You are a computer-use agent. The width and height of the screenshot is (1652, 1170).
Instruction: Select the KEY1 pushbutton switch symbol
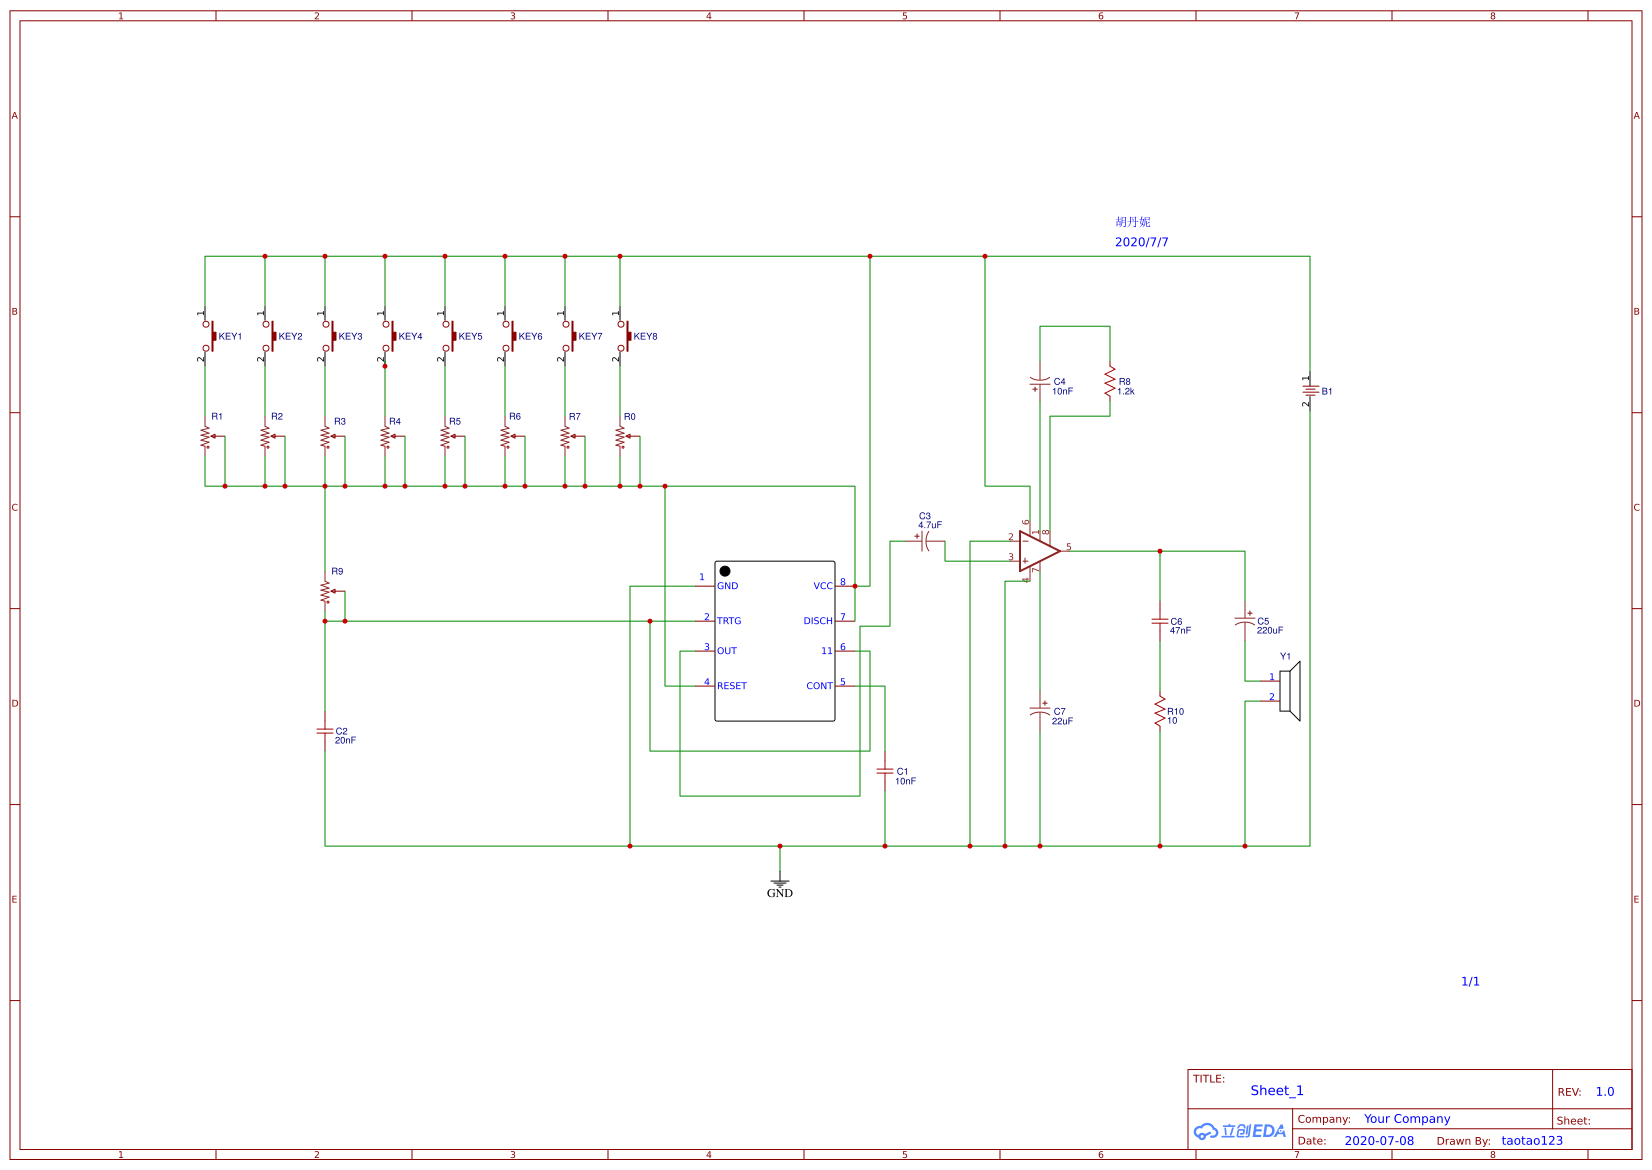coord(208,336)
